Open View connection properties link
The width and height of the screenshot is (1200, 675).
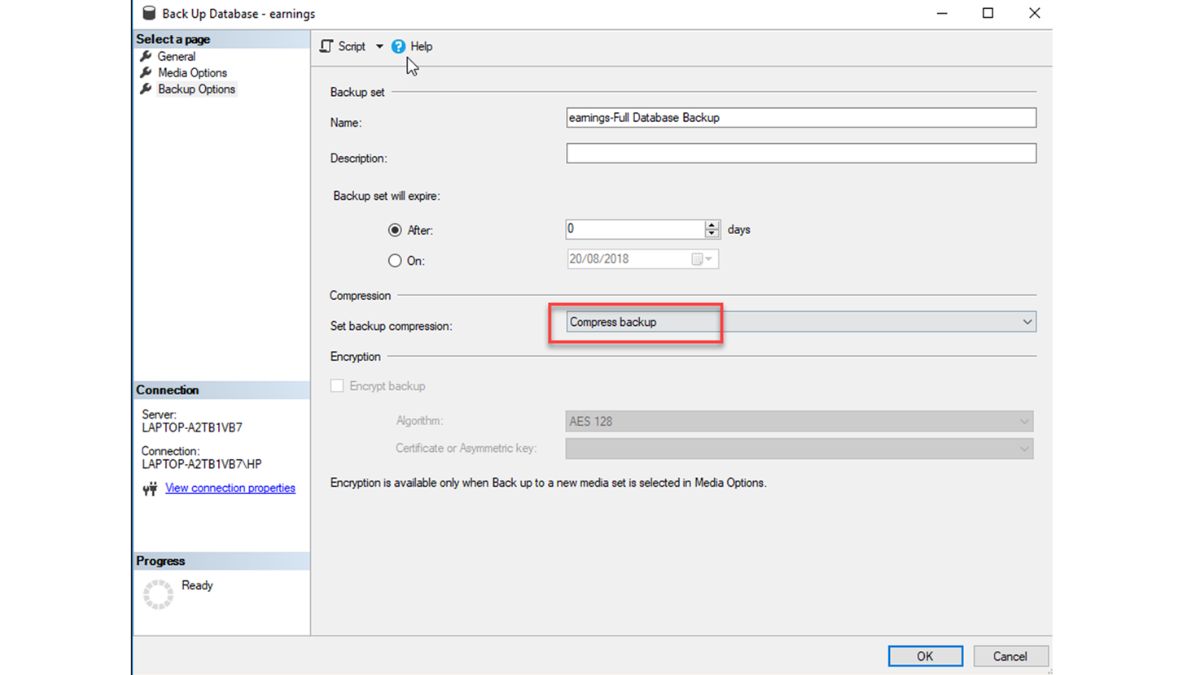pyautogui.click(x=229, y=488)
